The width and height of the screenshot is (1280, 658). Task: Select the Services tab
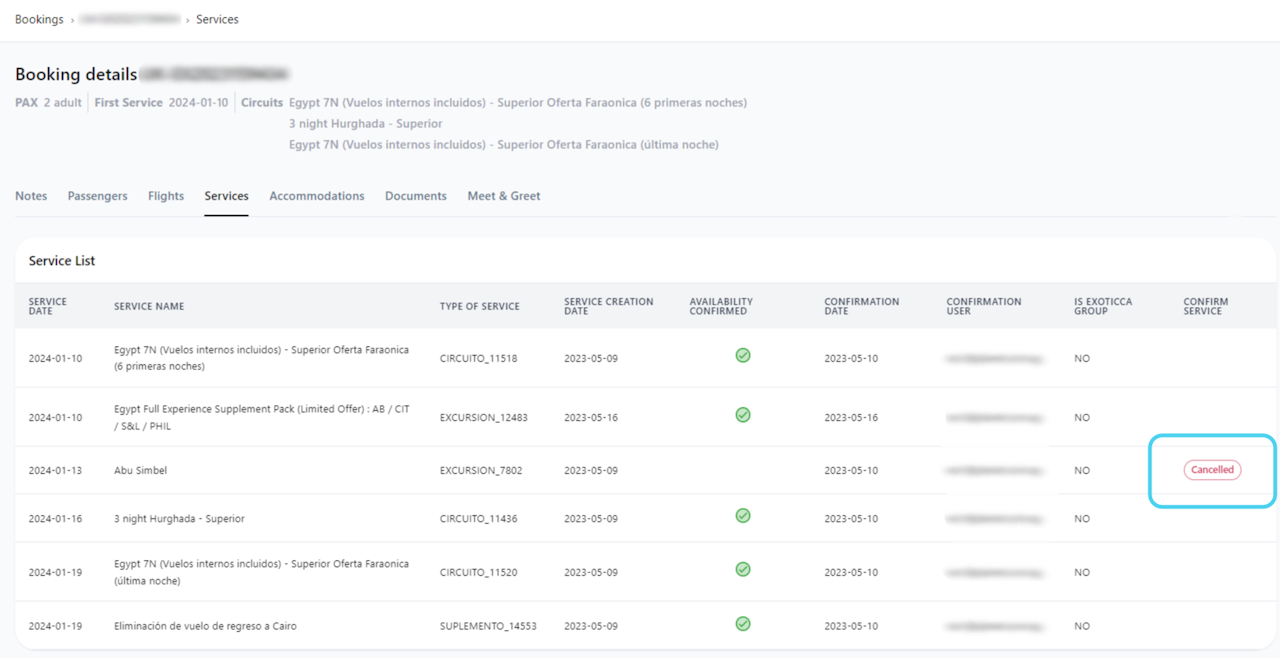pos(226,196)
